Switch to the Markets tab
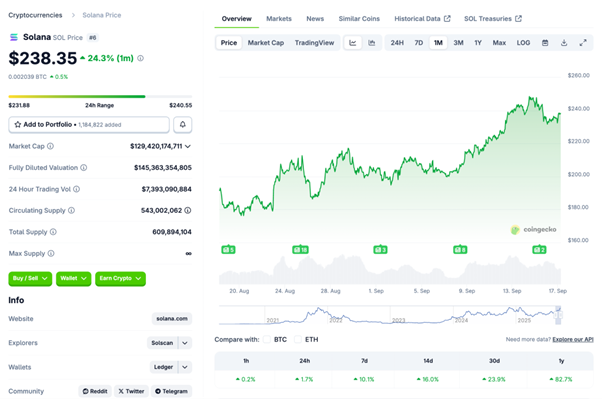 pyautogui.click(x=279, y=18)
